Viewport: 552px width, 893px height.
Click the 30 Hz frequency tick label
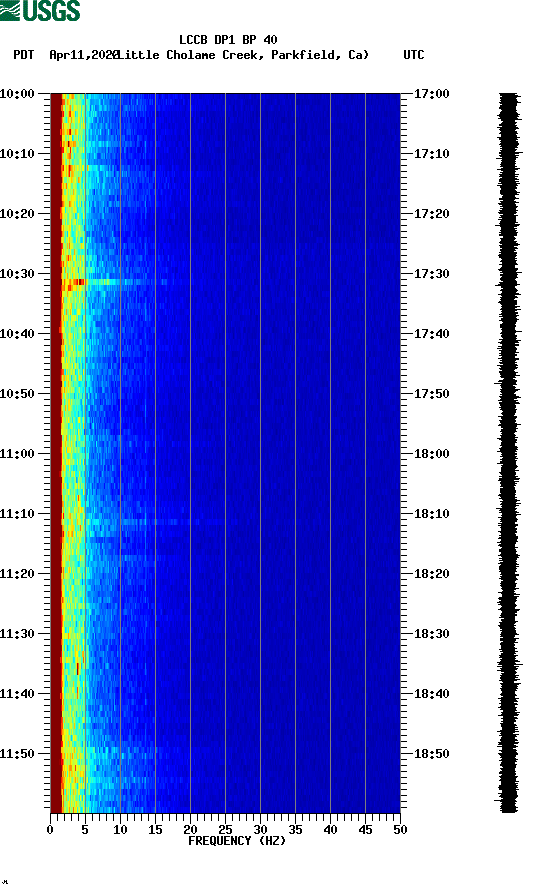pos(260,830)
